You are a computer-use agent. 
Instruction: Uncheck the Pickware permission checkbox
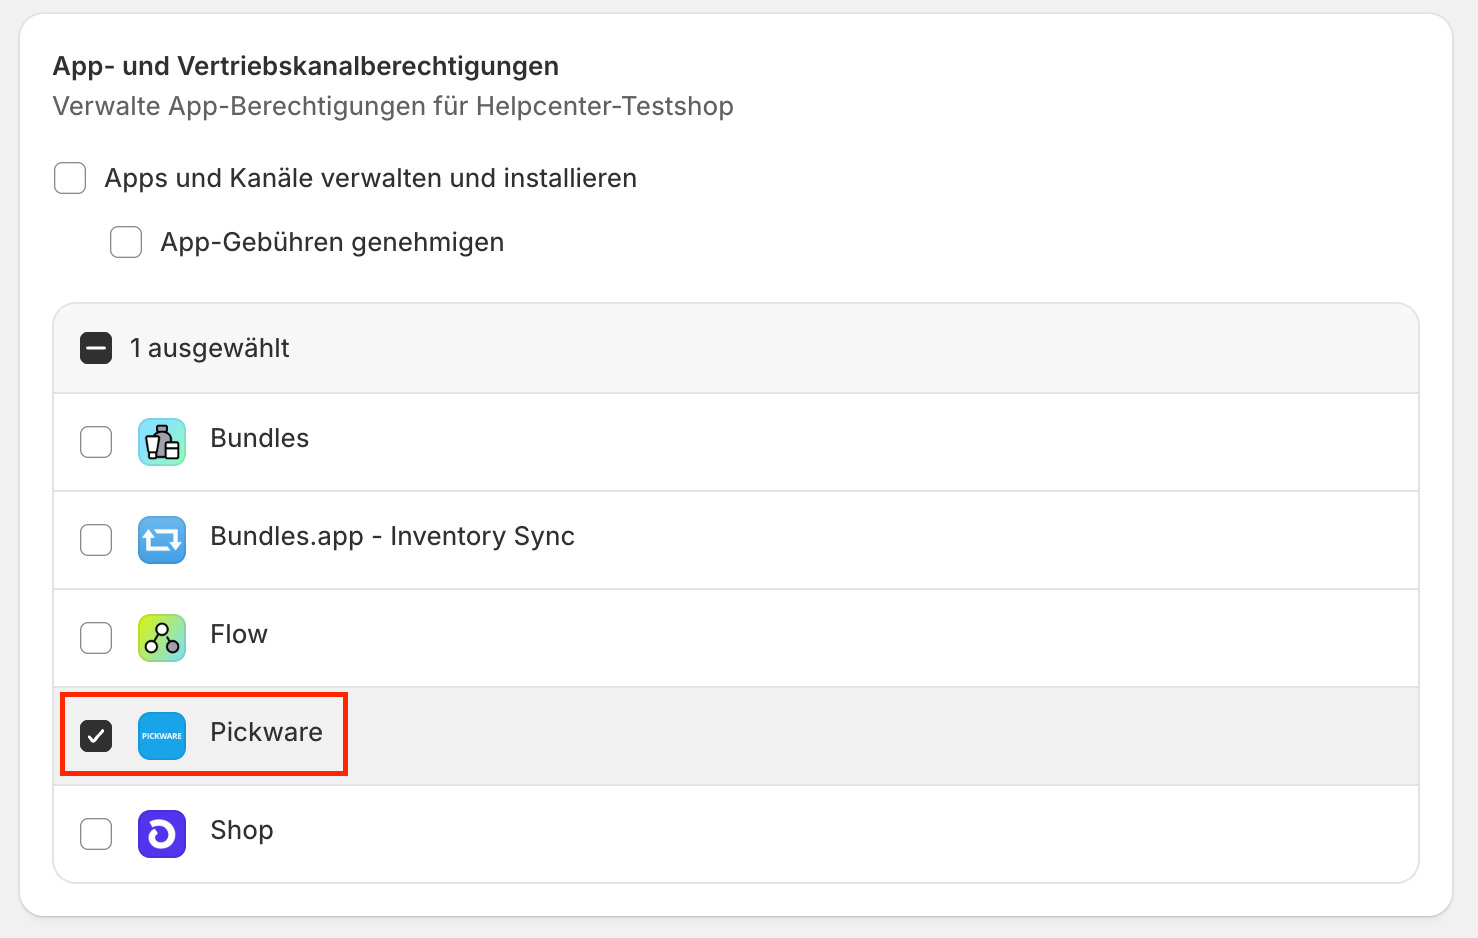[96, 735]
